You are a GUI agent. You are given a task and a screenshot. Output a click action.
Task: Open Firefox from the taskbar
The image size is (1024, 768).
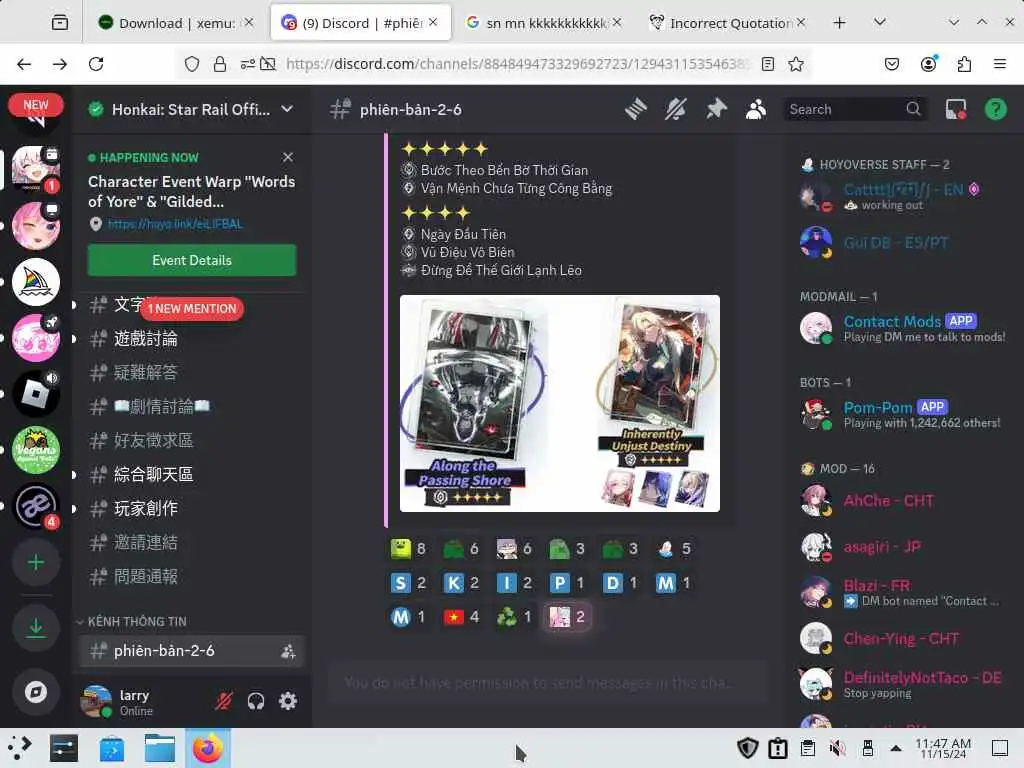[208, 748]
